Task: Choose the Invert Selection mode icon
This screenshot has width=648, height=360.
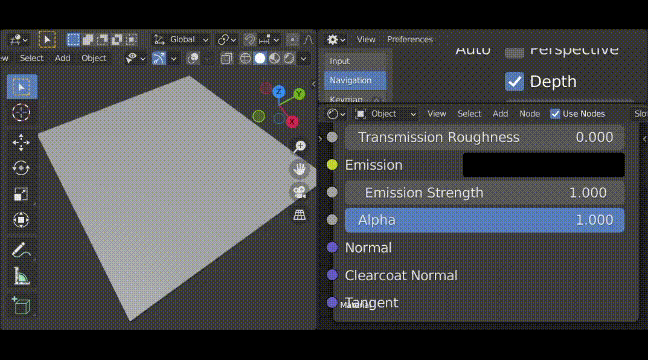Action: pyautogui.click(x=117, y=40)
